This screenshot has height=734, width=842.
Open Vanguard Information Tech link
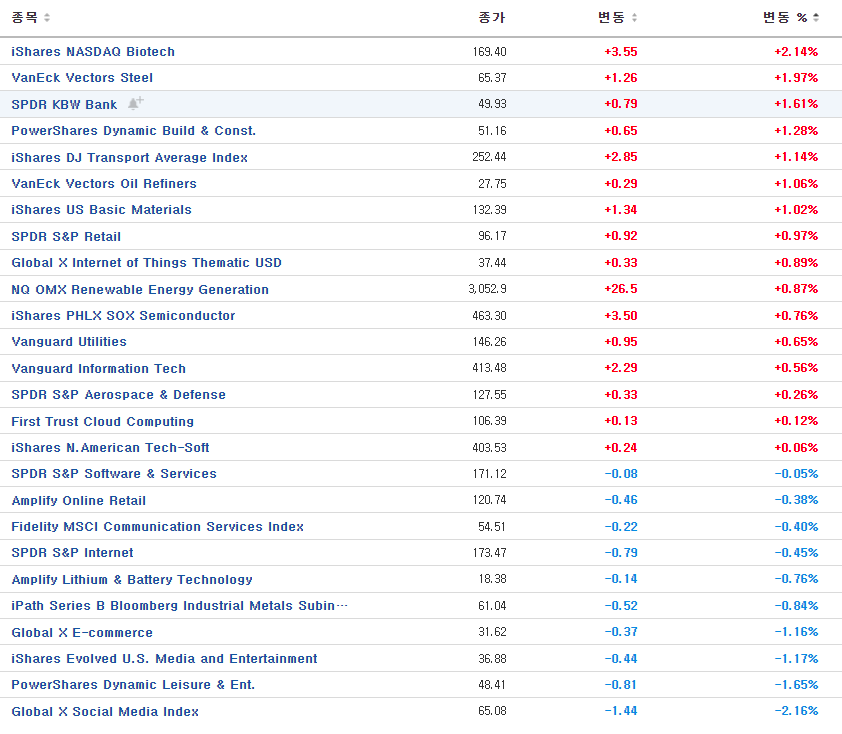(x=98, y=368)
